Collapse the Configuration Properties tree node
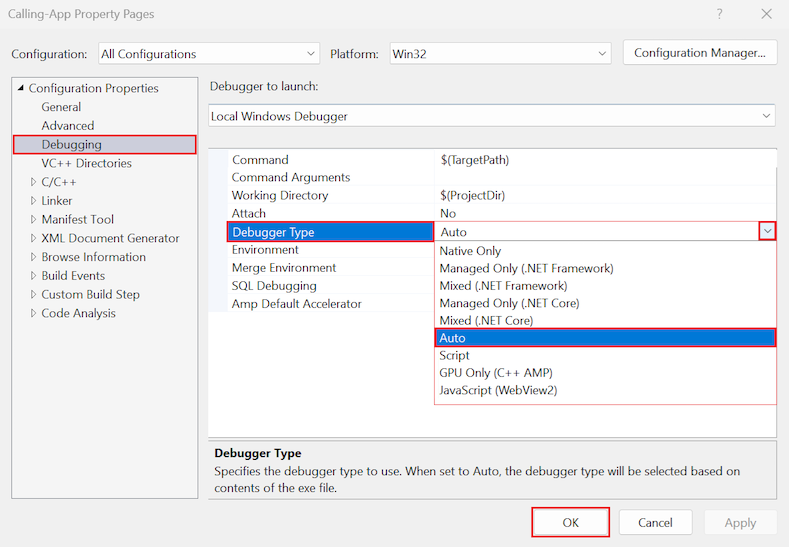 [x=21, y=89]
